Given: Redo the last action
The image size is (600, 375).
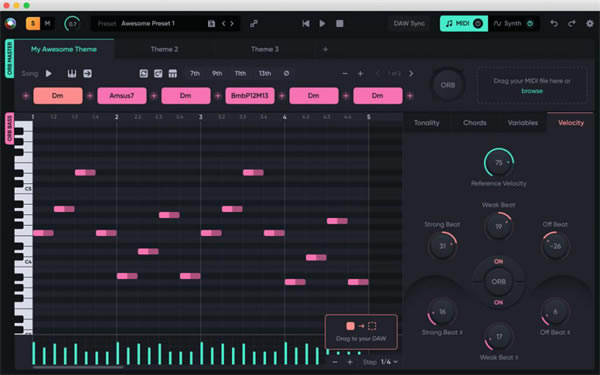Looking at the screenshot, I should (572, 24).
